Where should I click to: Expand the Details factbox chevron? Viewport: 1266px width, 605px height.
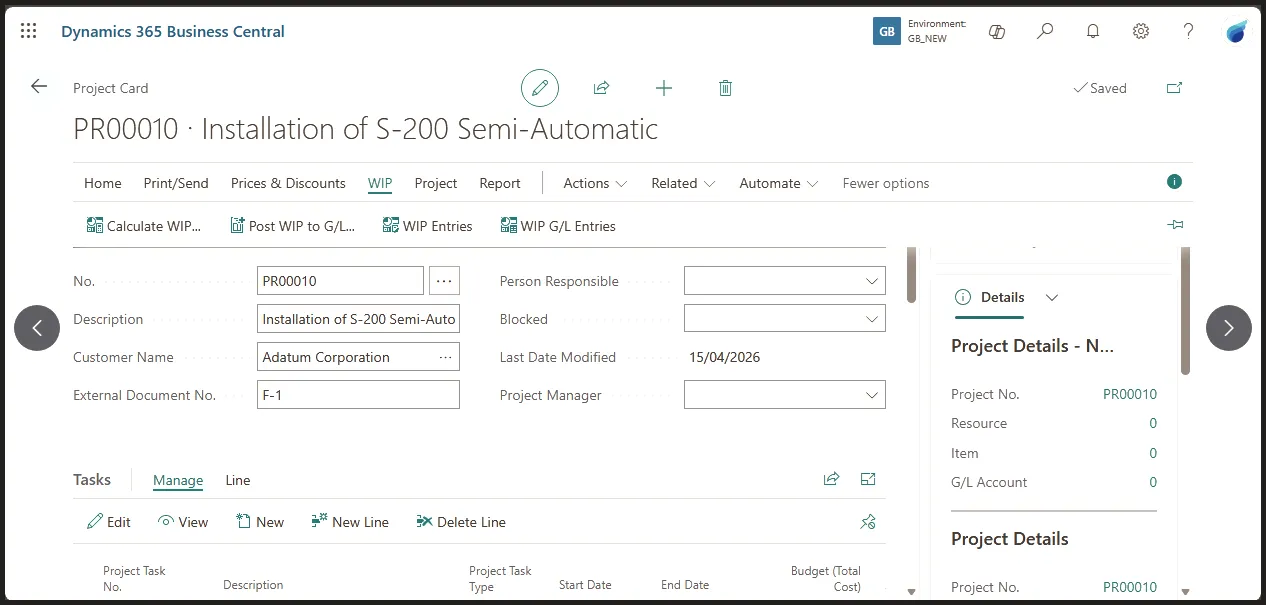click(x=1052, y=297)
